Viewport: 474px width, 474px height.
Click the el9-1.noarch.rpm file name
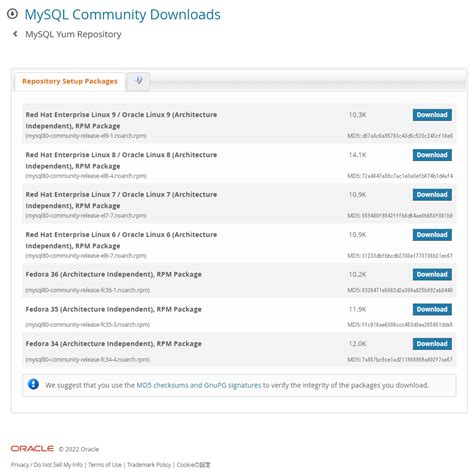86,136
